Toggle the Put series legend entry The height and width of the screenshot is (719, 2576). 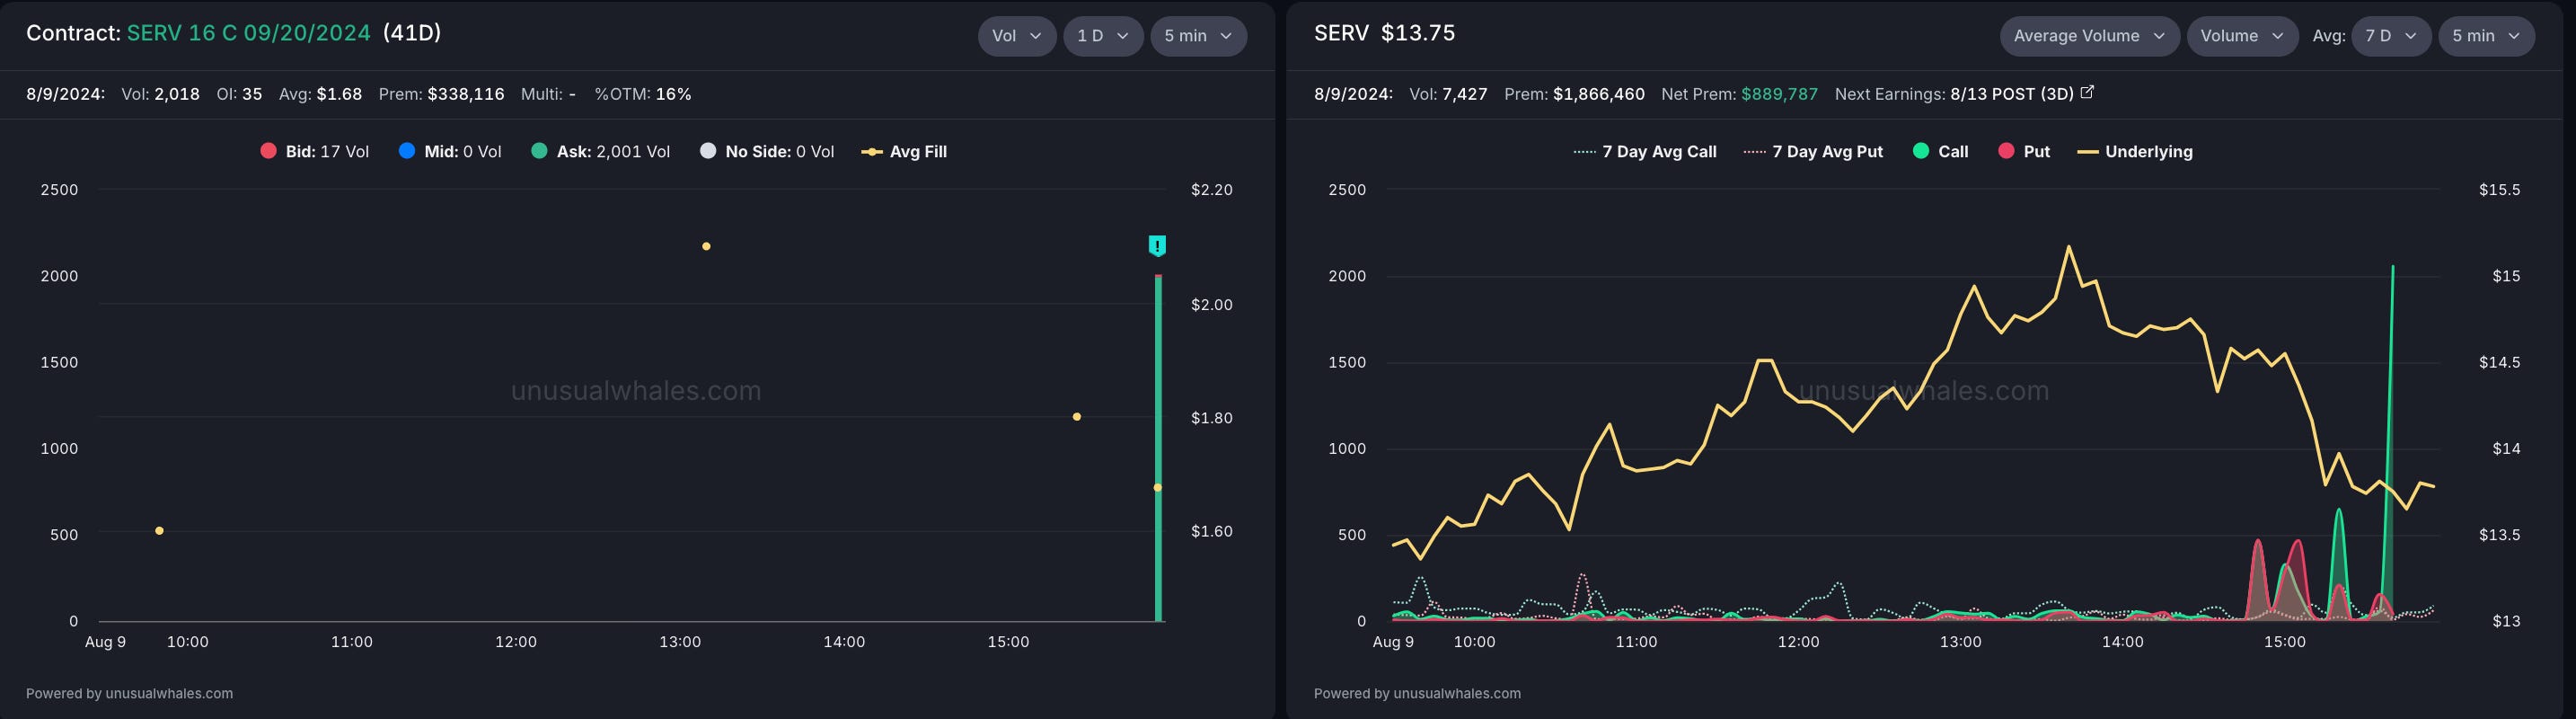pos(2024,151)
